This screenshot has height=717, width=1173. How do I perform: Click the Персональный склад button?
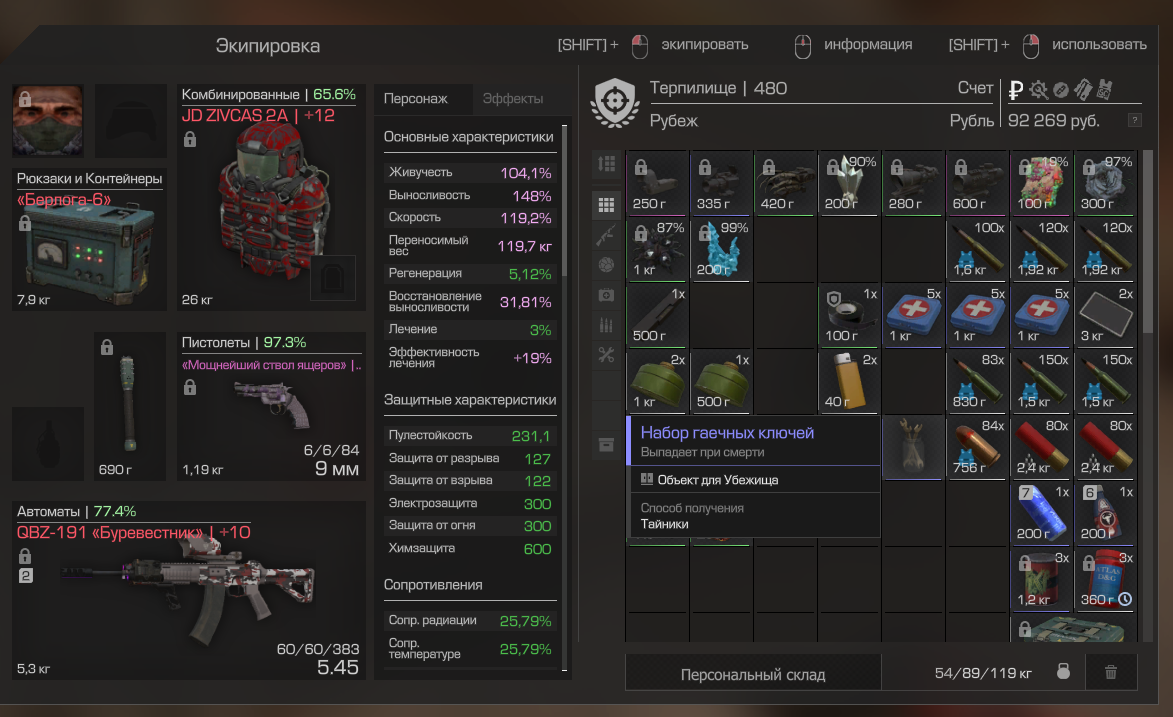pos(753,674)
